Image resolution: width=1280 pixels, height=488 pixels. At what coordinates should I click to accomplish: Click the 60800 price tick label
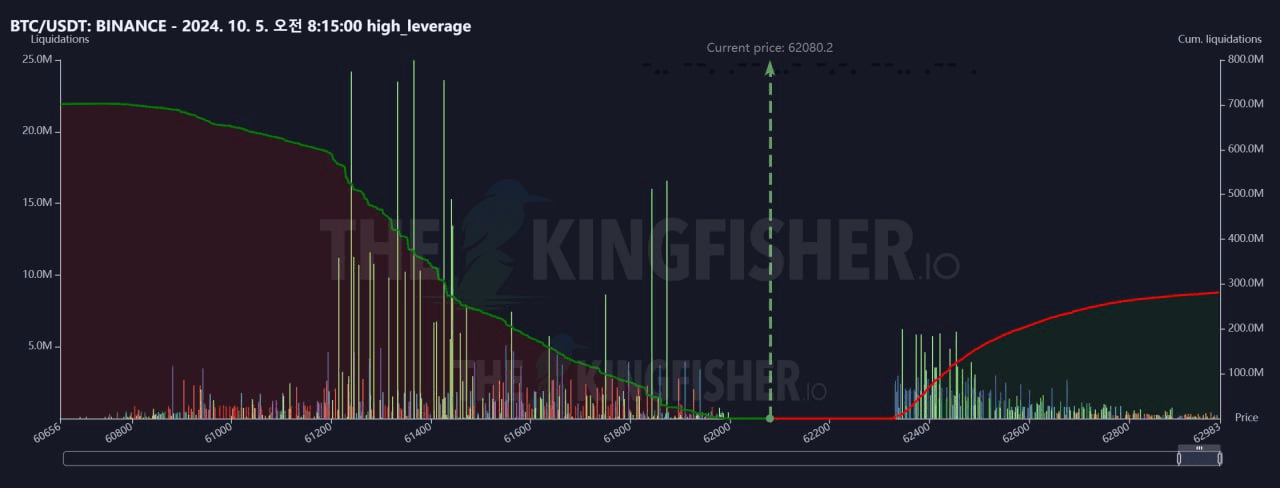[118, 433]
